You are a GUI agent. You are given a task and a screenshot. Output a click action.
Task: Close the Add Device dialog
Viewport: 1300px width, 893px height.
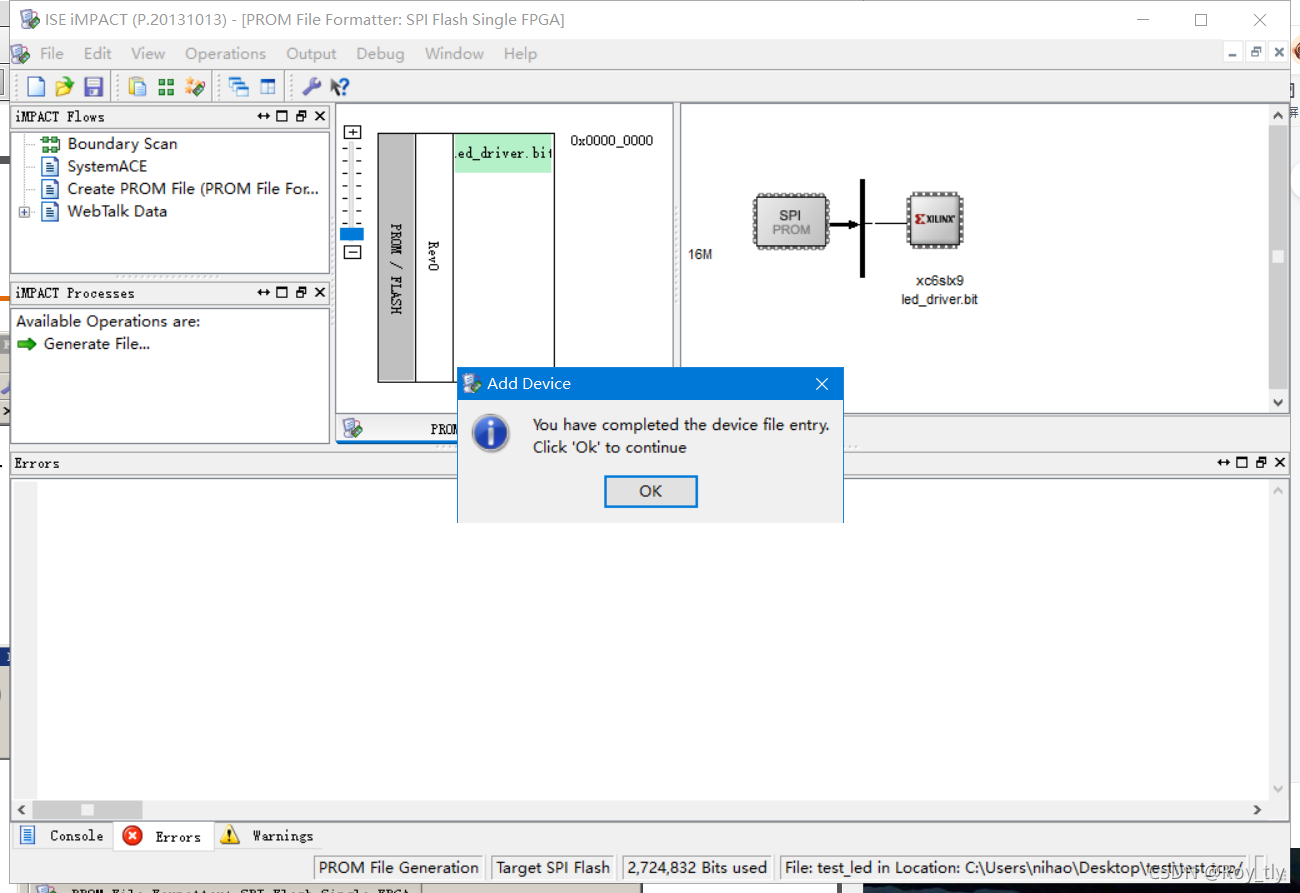[821, 384]
